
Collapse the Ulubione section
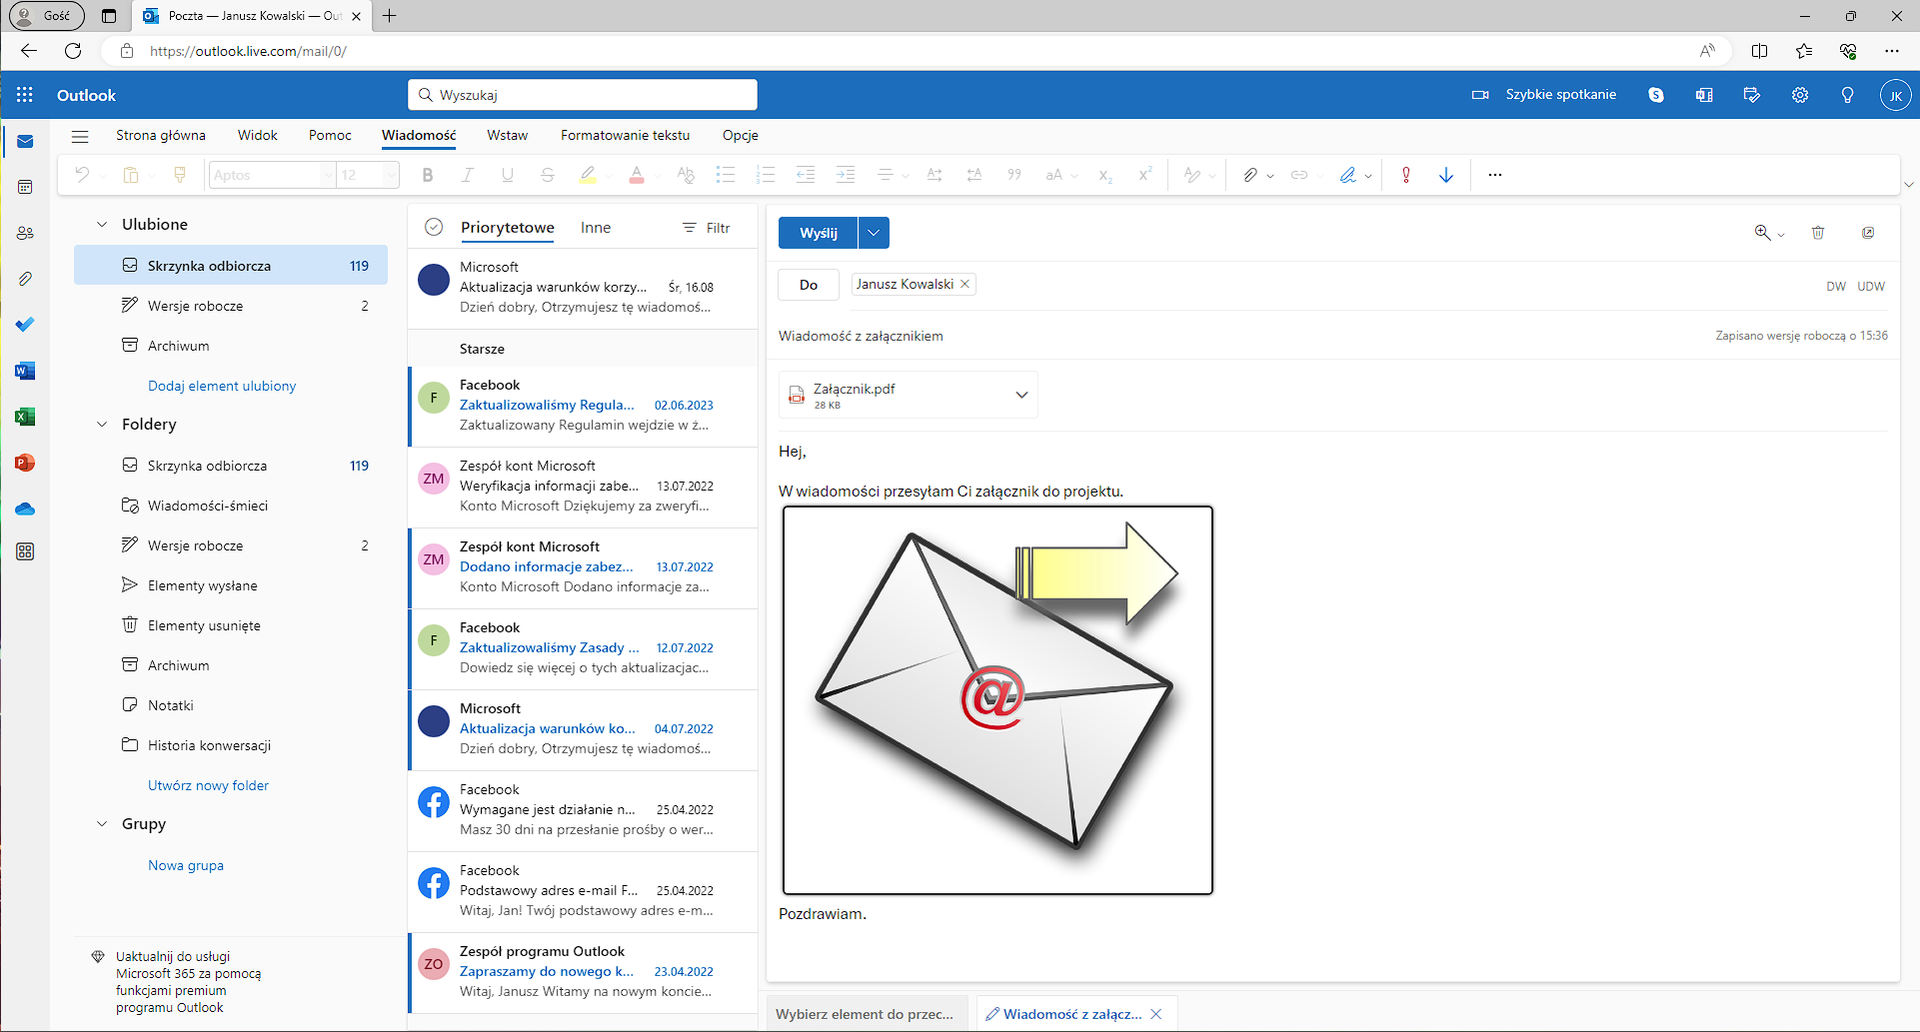pos(101,224)
